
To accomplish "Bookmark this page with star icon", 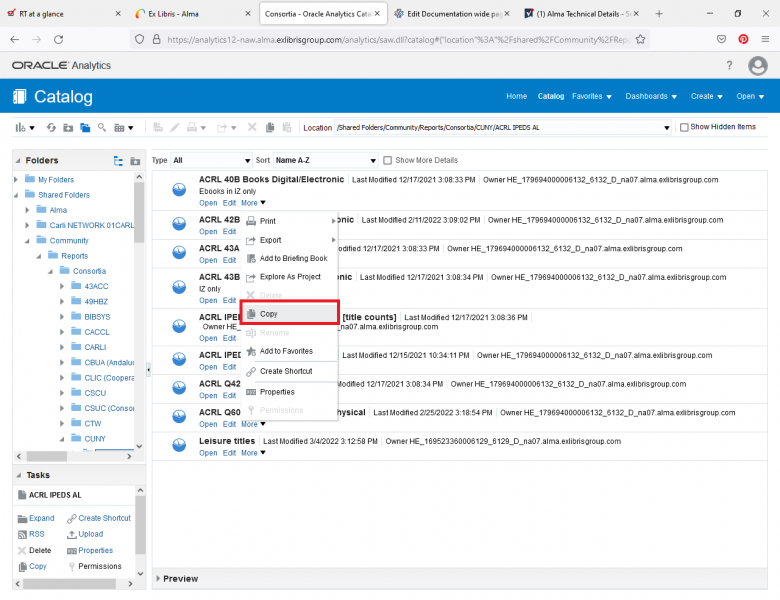I will point(640,39).
